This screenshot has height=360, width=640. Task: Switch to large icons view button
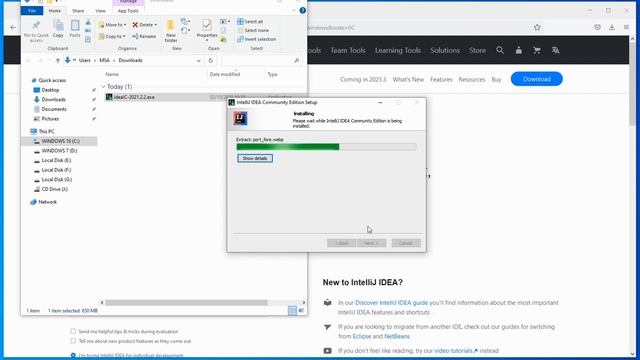point(301,311)
